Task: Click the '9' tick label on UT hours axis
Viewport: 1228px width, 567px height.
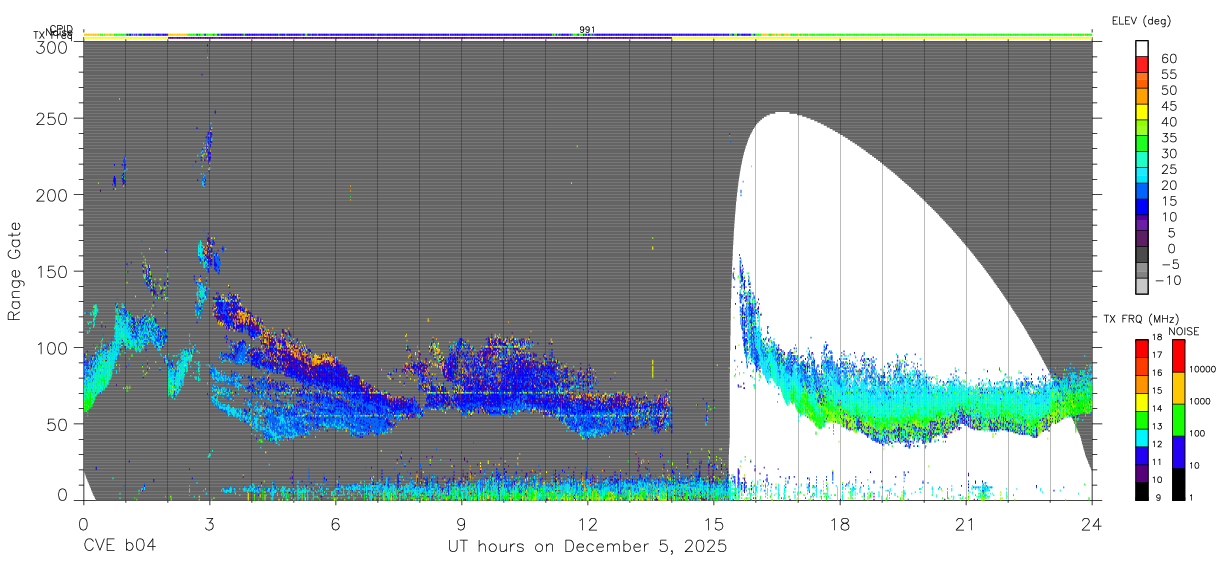Action: [x=461, y=523]
